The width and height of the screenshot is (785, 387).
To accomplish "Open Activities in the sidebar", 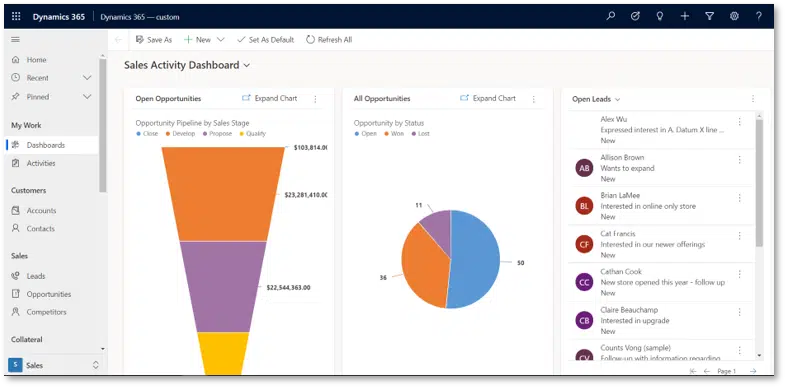I will click(41, 163).
